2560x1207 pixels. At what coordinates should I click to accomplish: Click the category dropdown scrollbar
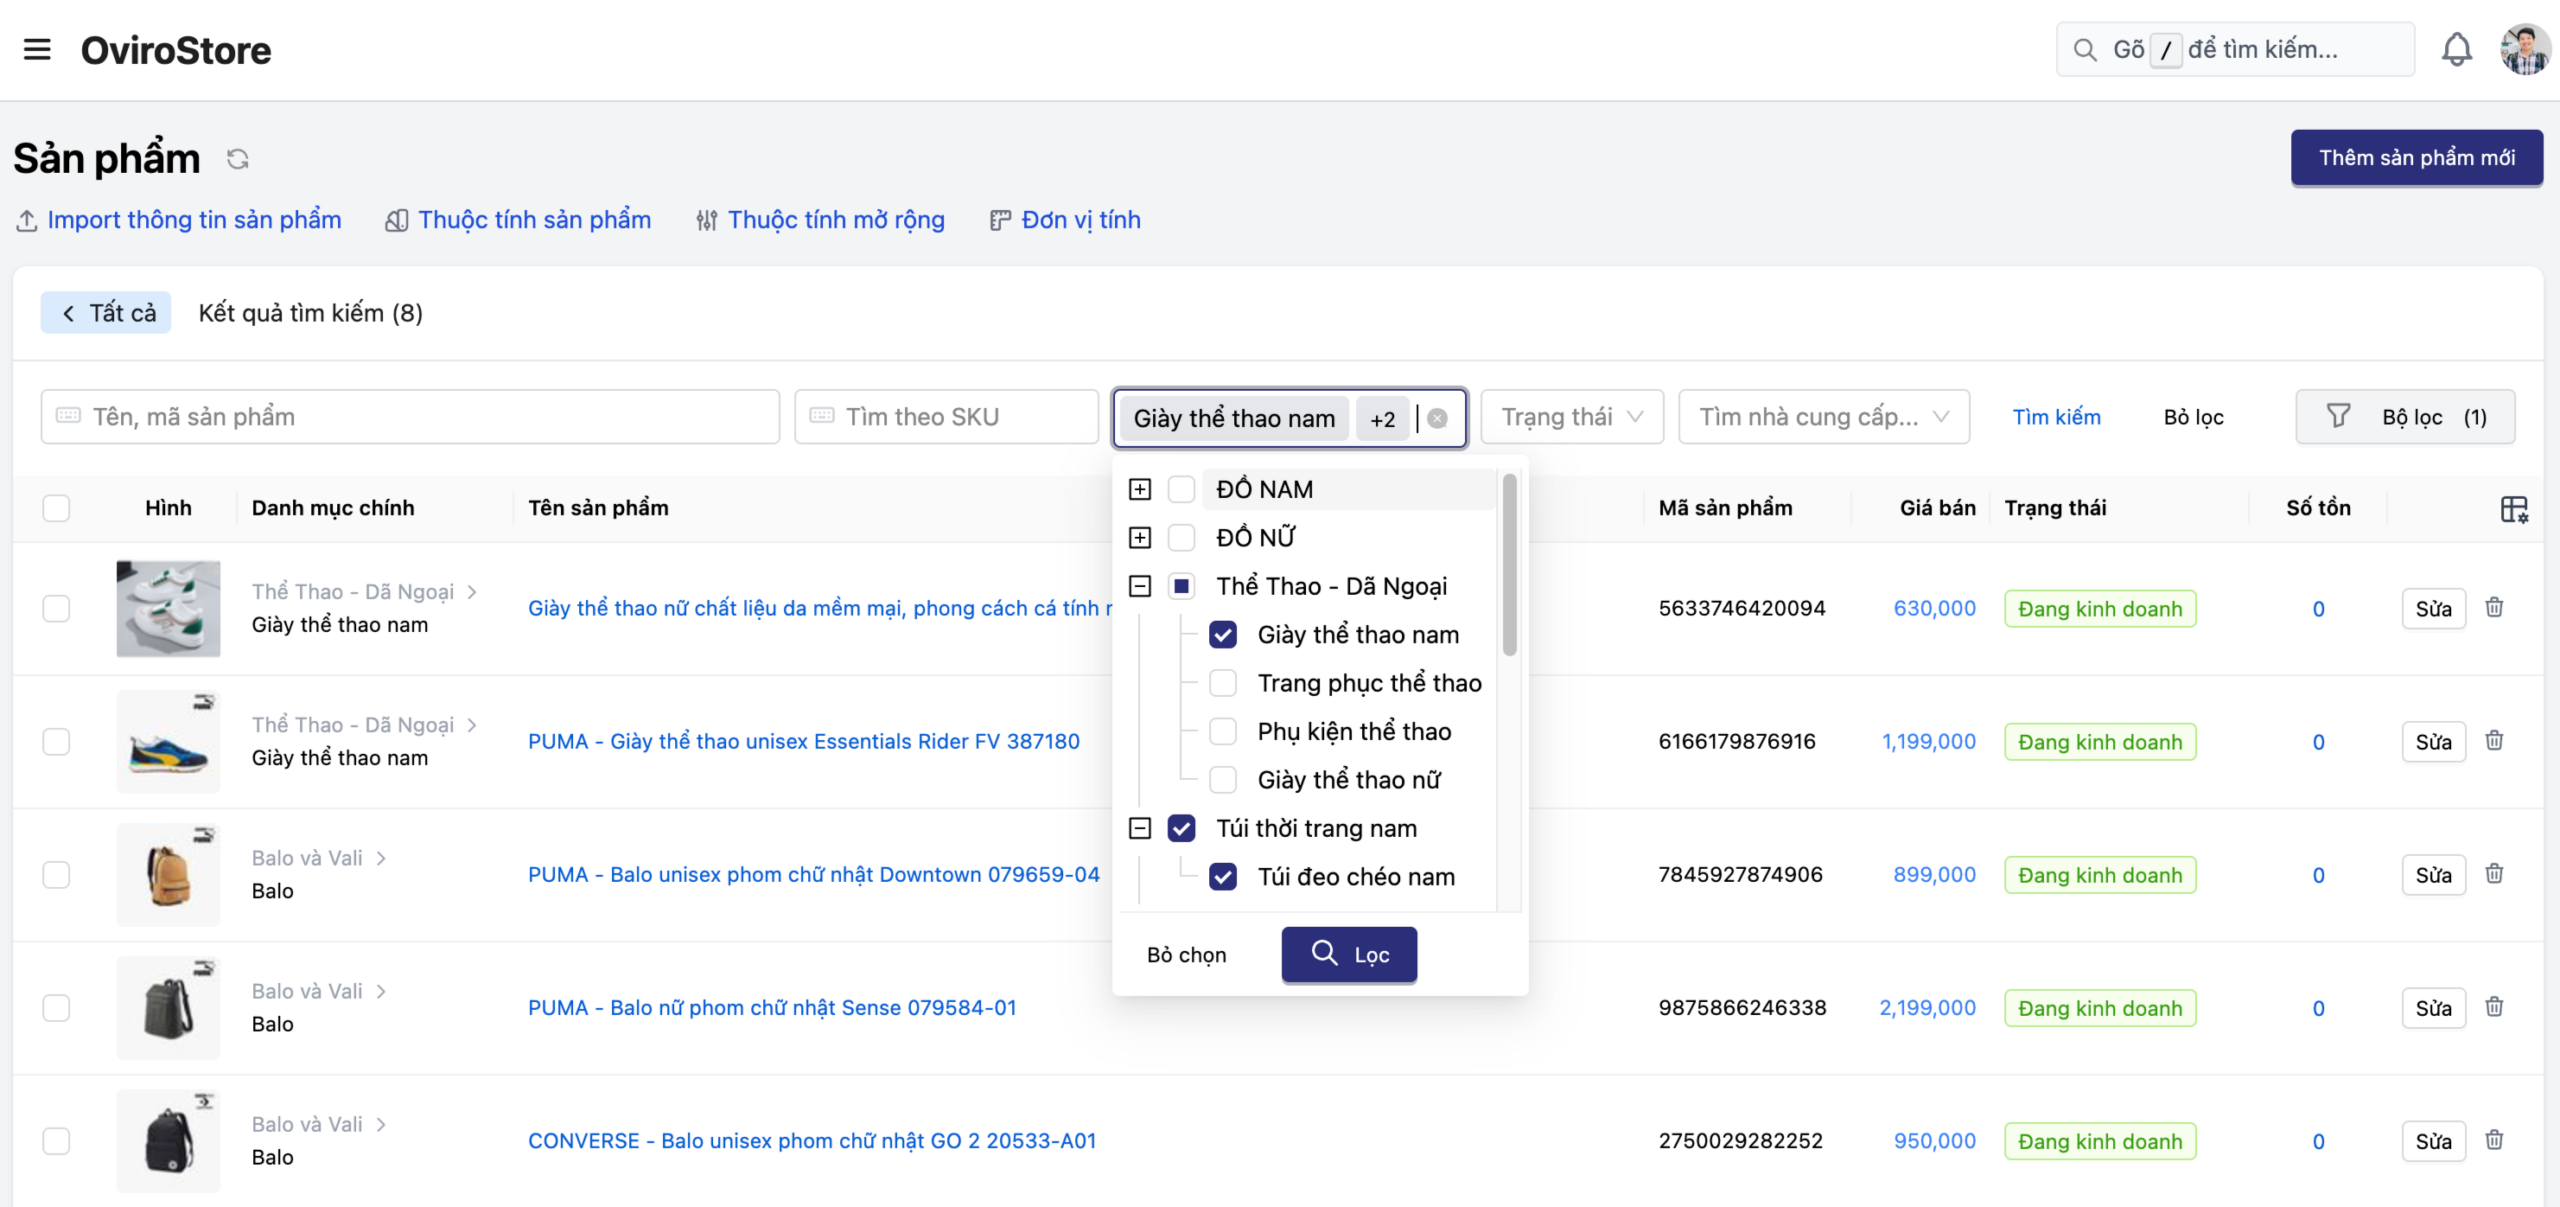pyautogui.click(x=1509, y=565)
